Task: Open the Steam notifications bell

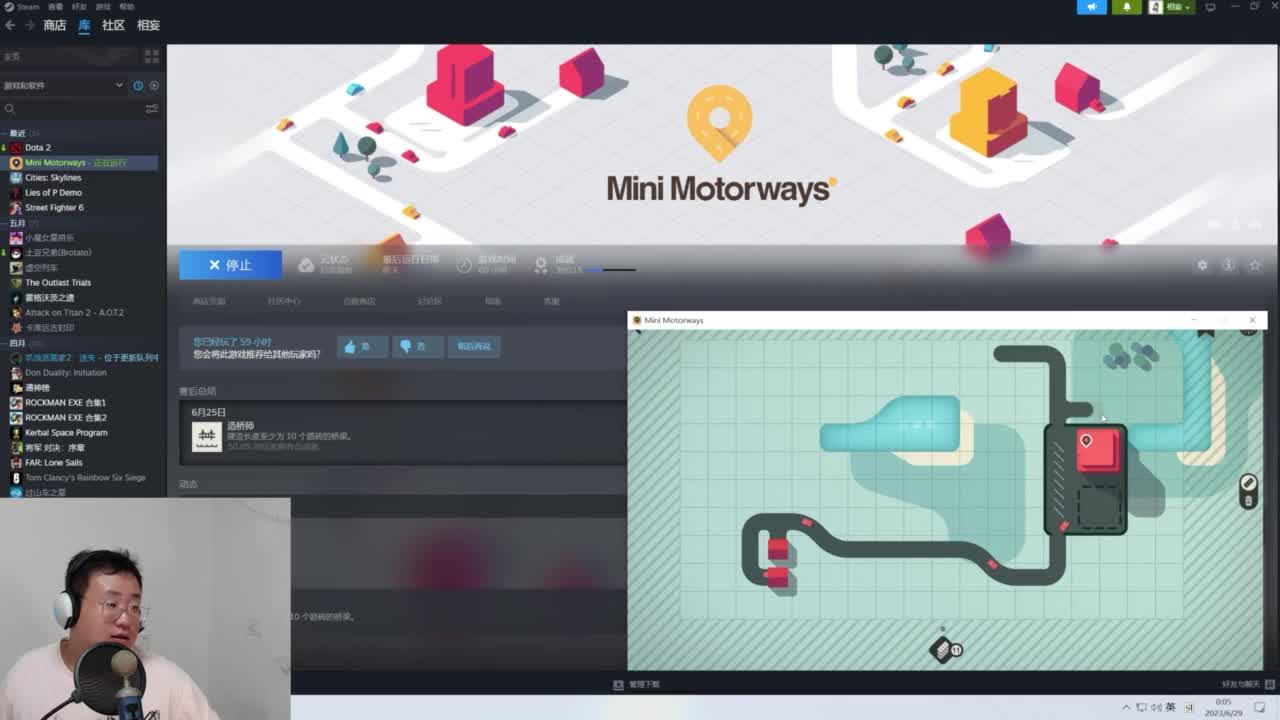Action: (x=1126, y=7)
